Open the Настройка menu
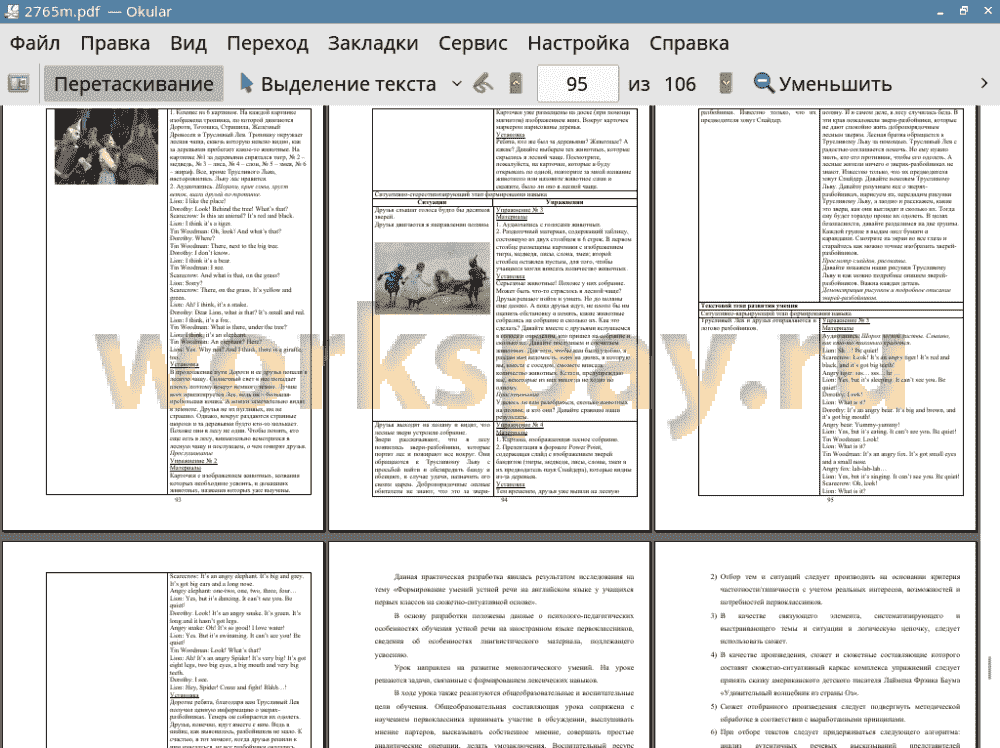This screenshot has width=1000, height=748. (x=578, y=43)
